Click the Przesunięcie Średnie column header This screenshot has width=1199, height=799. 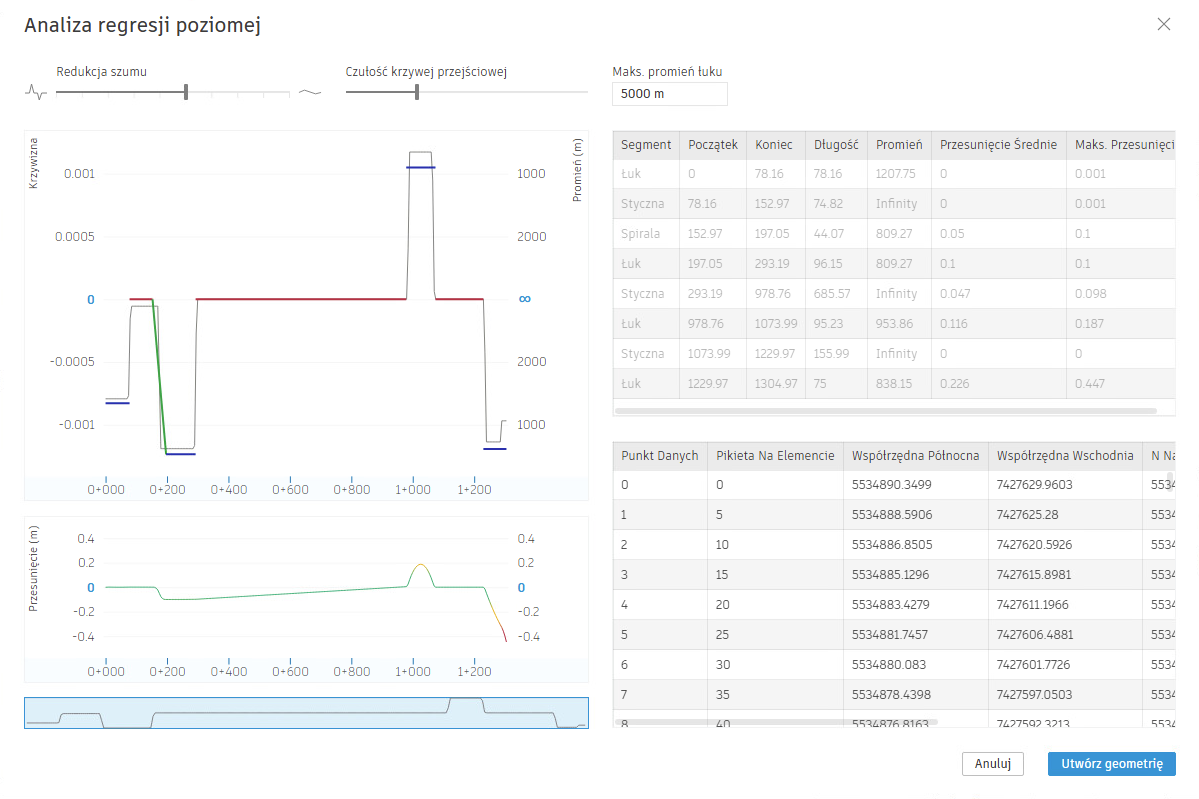[998, 145]
